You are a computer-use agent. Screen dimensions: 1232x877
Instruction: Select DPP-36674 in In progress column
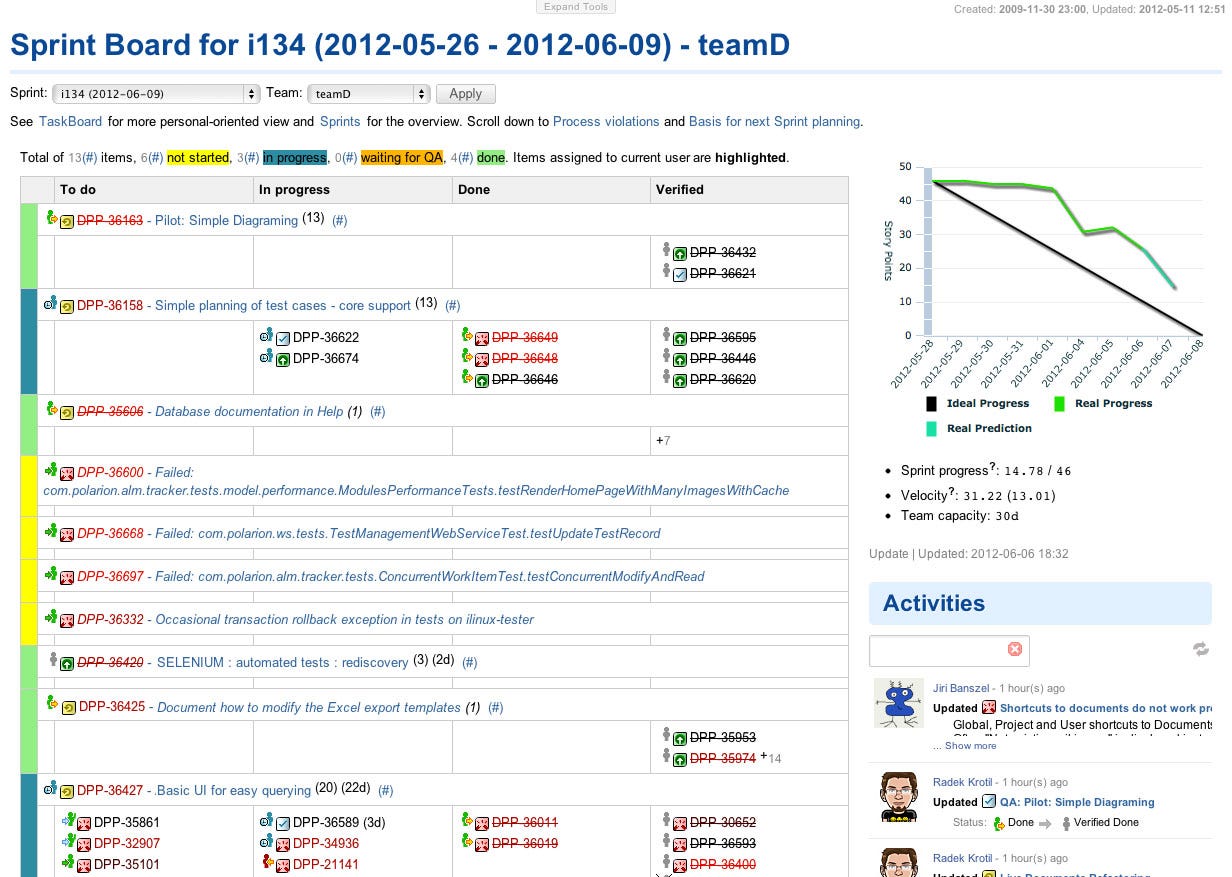click(326, 358)
